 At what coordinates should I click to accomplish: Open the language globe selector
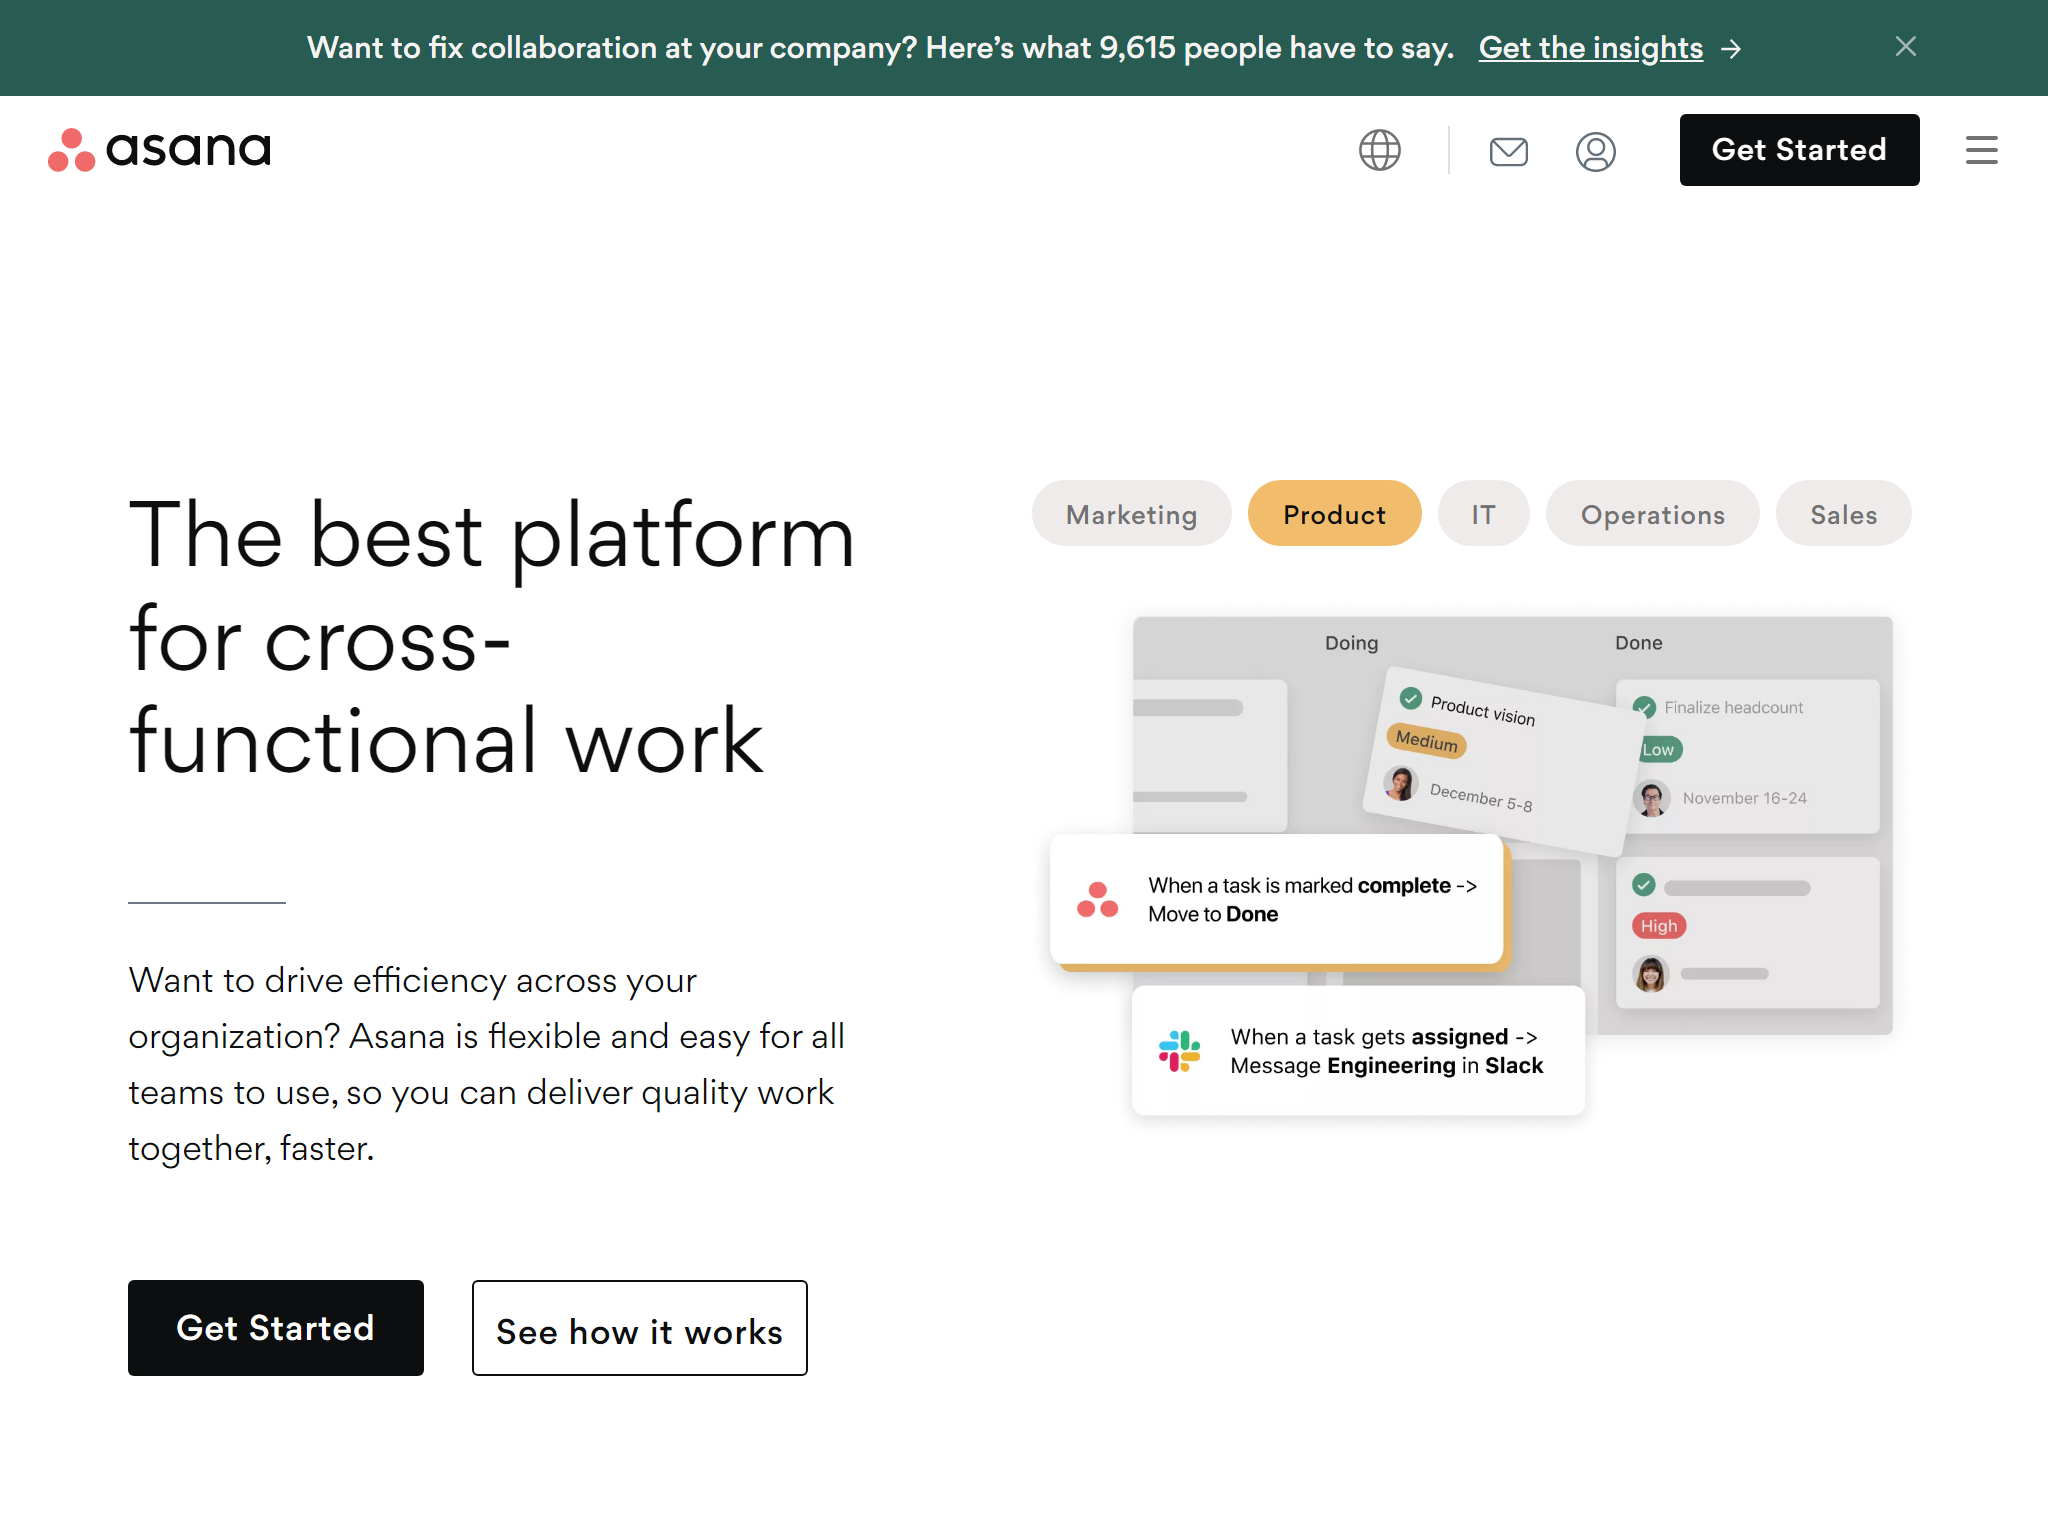(x=1380, y=150)
